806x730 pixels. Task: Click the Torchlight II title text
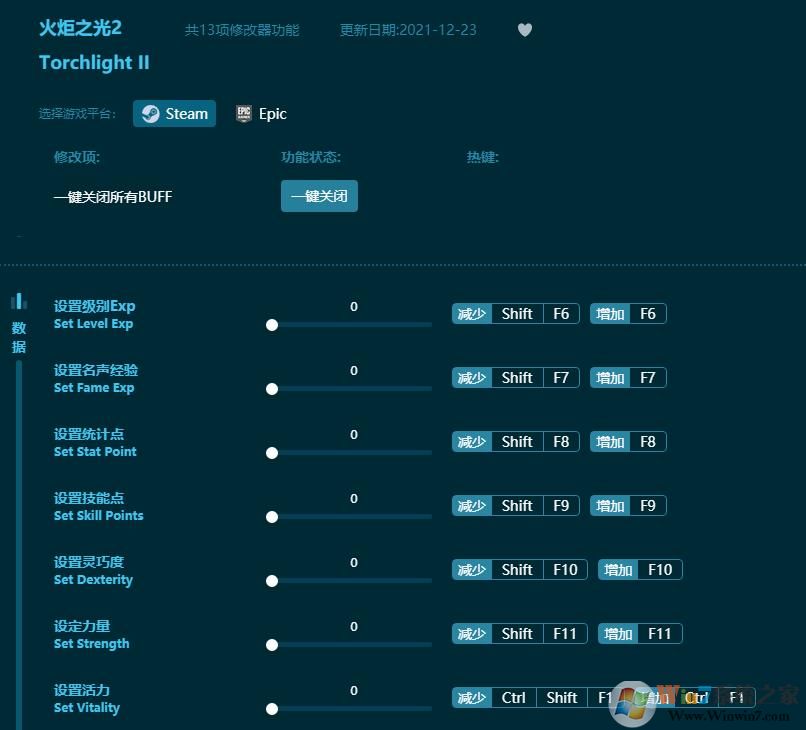94,63
